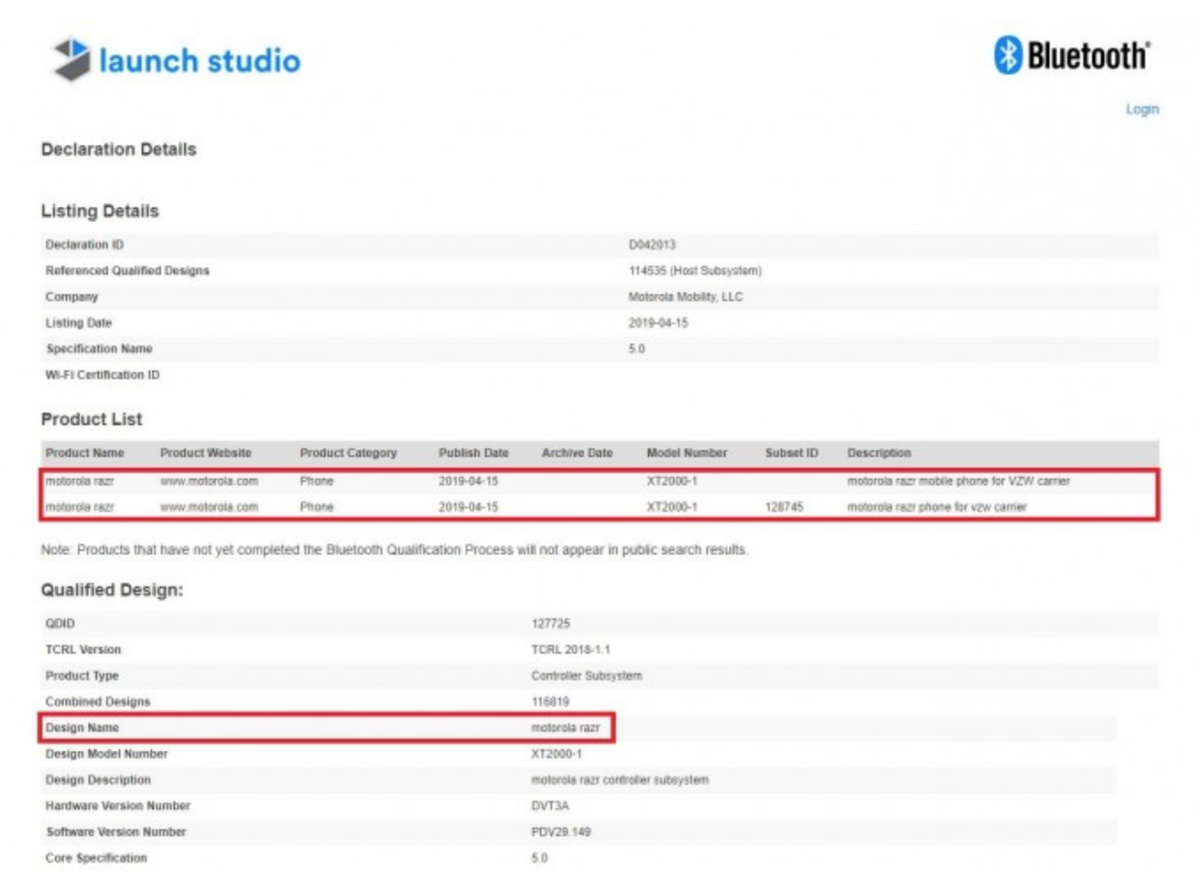Select the Combined Designs value 116819
Viewport: 1200px width, 877px height.
(550, 701)
